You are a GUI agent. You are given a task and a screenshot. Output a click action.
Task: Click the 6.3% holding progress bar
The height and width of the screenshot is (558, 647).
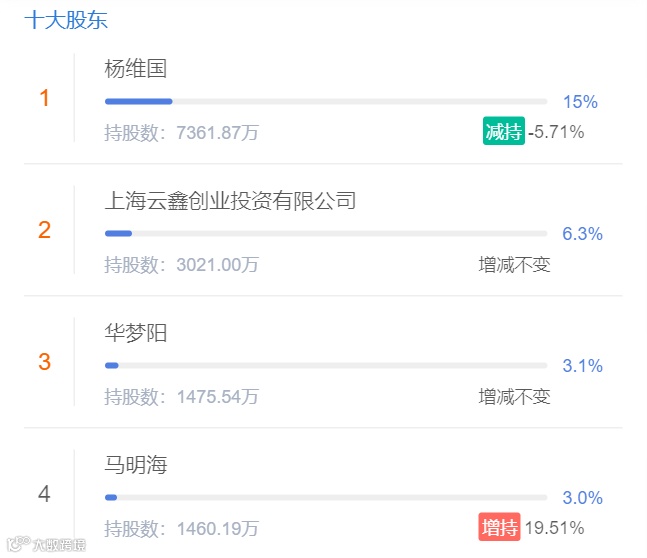(326, 234)
